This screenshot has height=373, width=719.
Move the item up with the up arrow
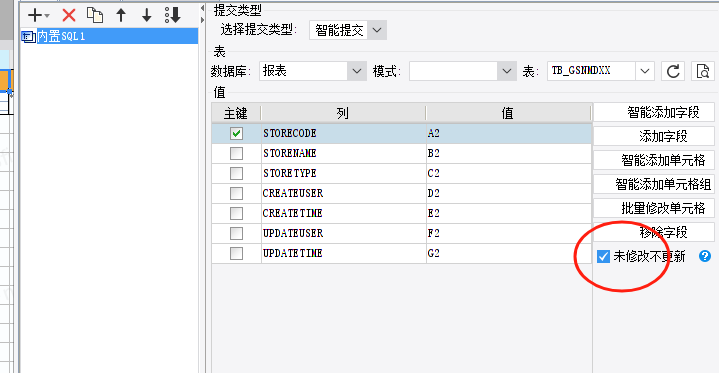[x=121, y=15]
